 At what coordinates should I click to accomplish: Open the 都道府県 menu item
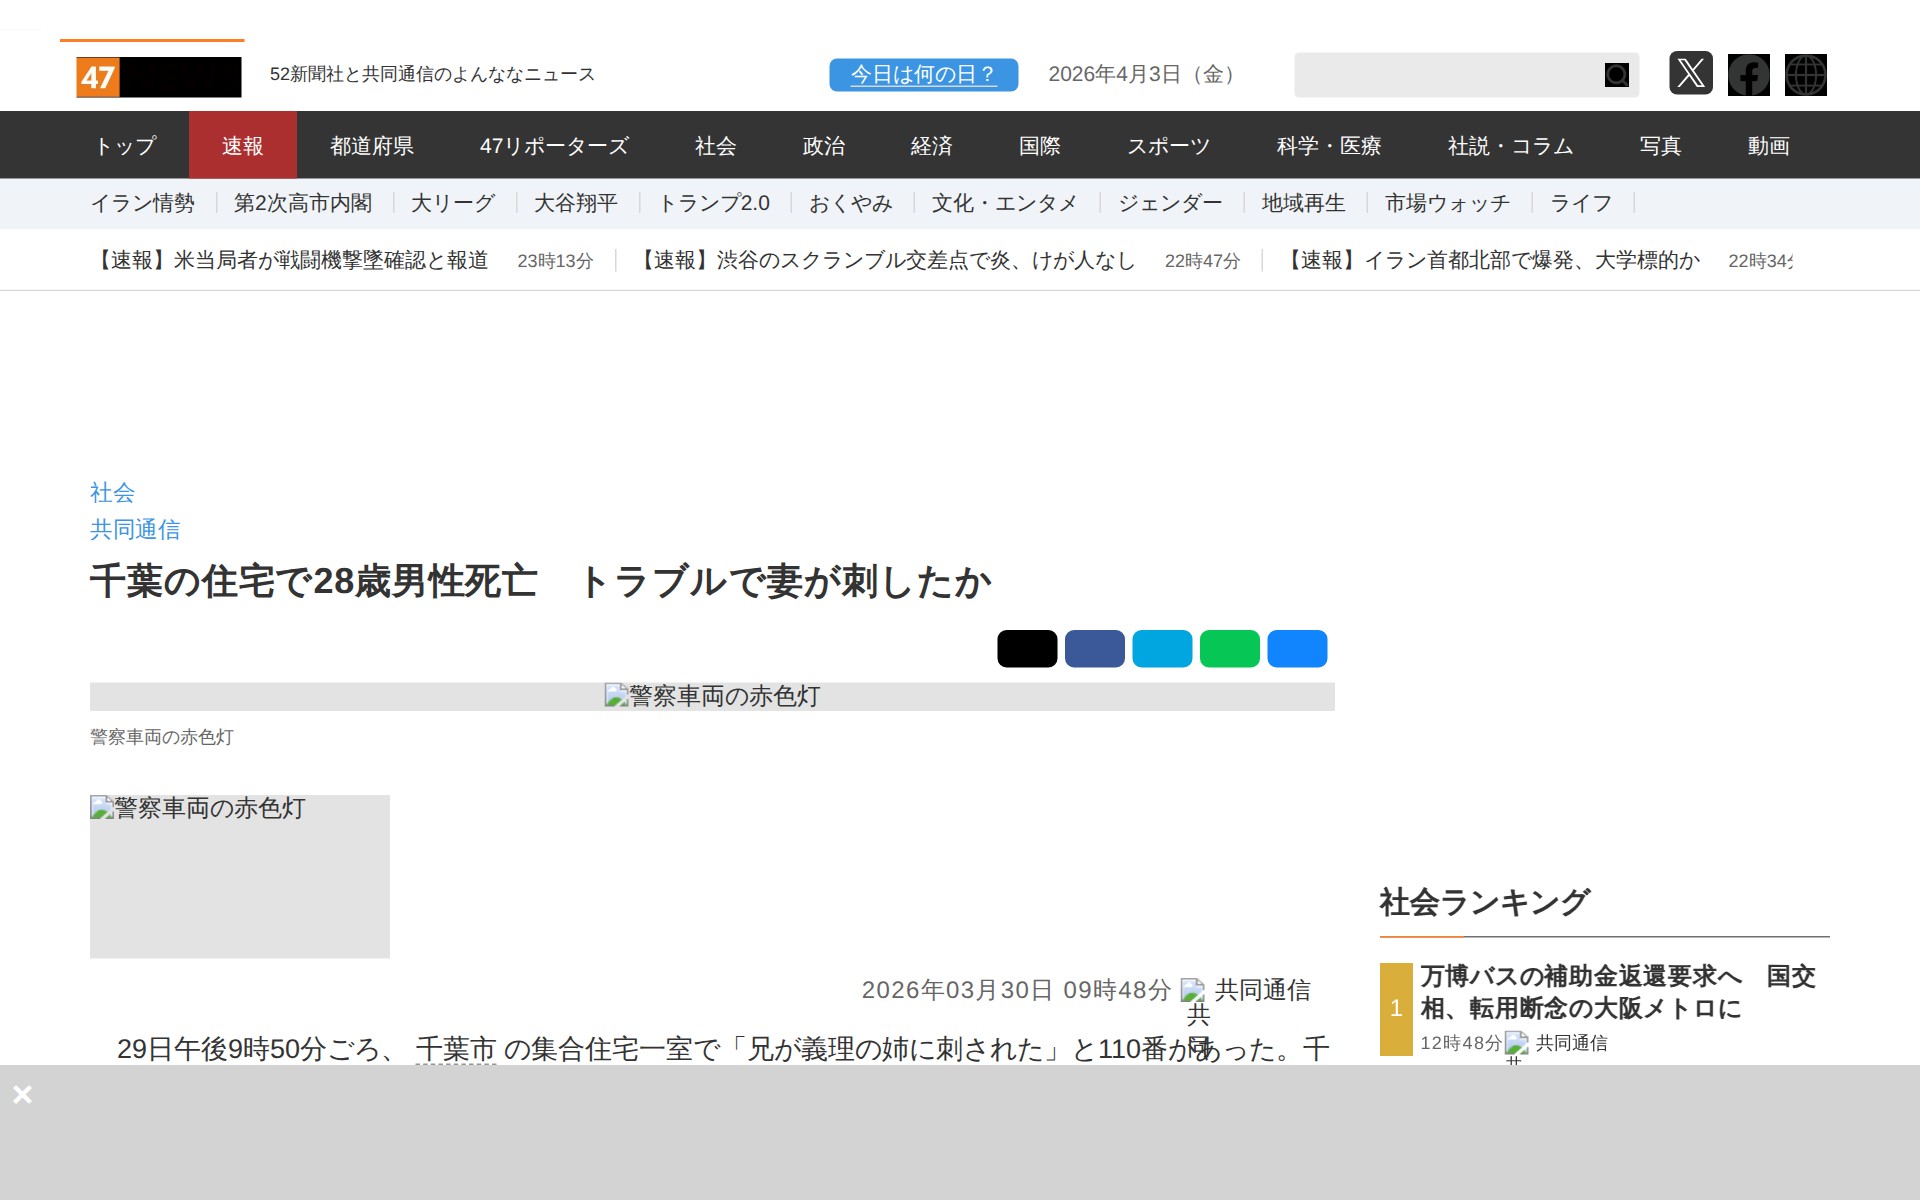click(x=372, y=146)
